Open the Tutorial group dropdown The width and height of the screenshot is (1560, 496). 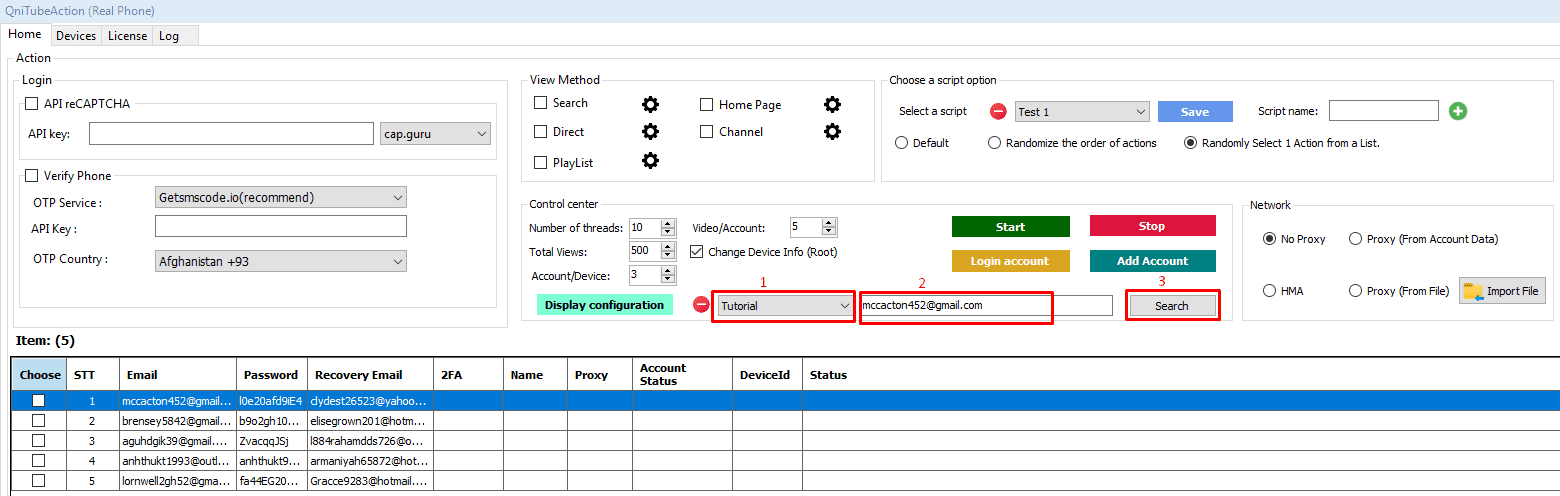785,306
